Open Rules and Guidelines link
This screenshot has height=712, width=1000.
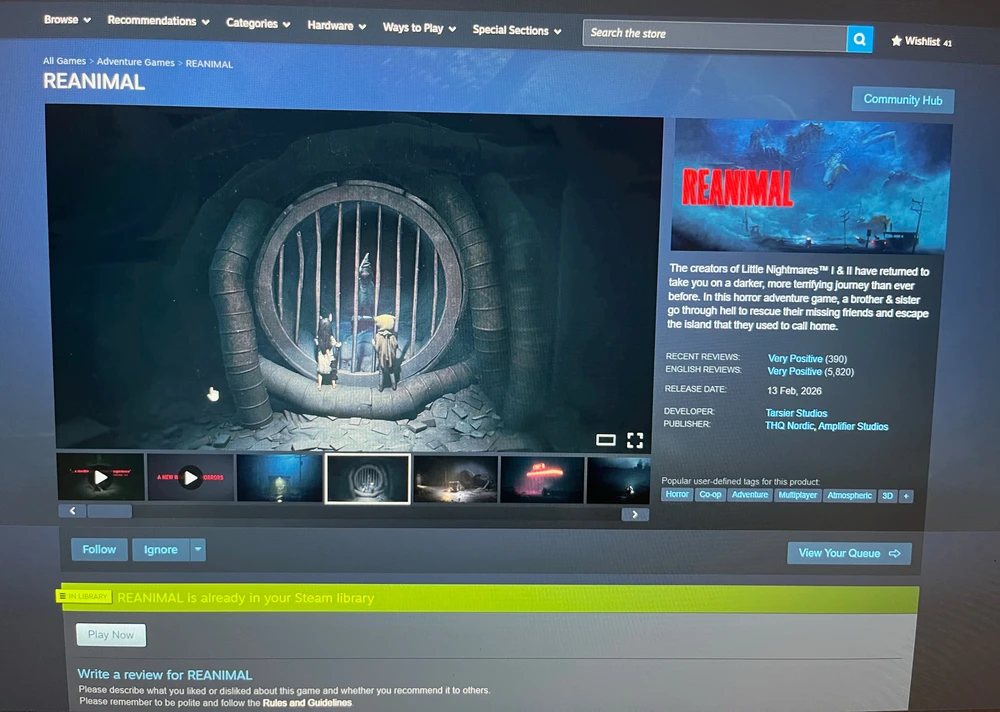coord(307,702)
